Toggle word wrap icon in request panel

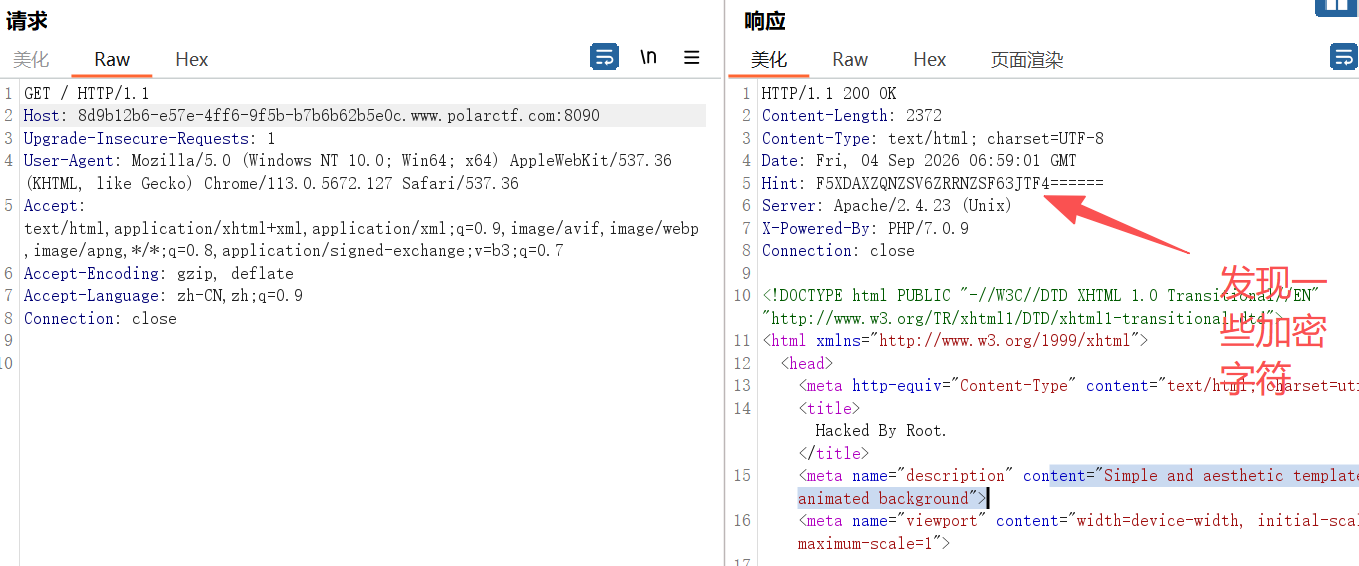coord(604,57)
